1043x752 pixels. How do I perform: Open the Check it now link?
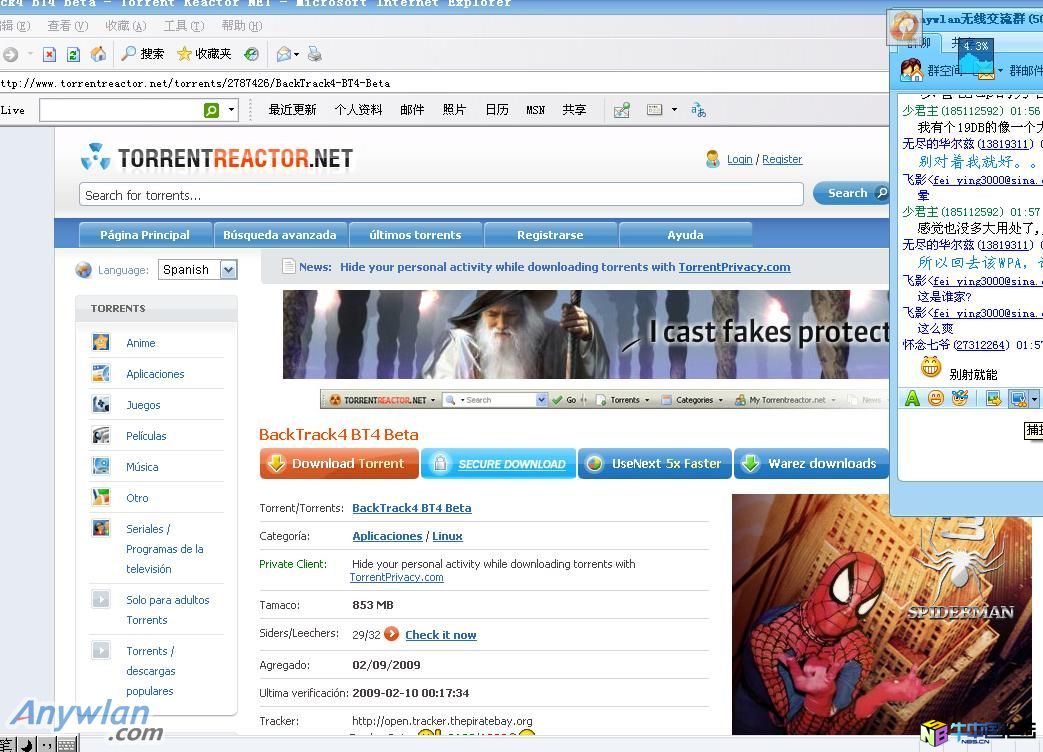point(440,635)
